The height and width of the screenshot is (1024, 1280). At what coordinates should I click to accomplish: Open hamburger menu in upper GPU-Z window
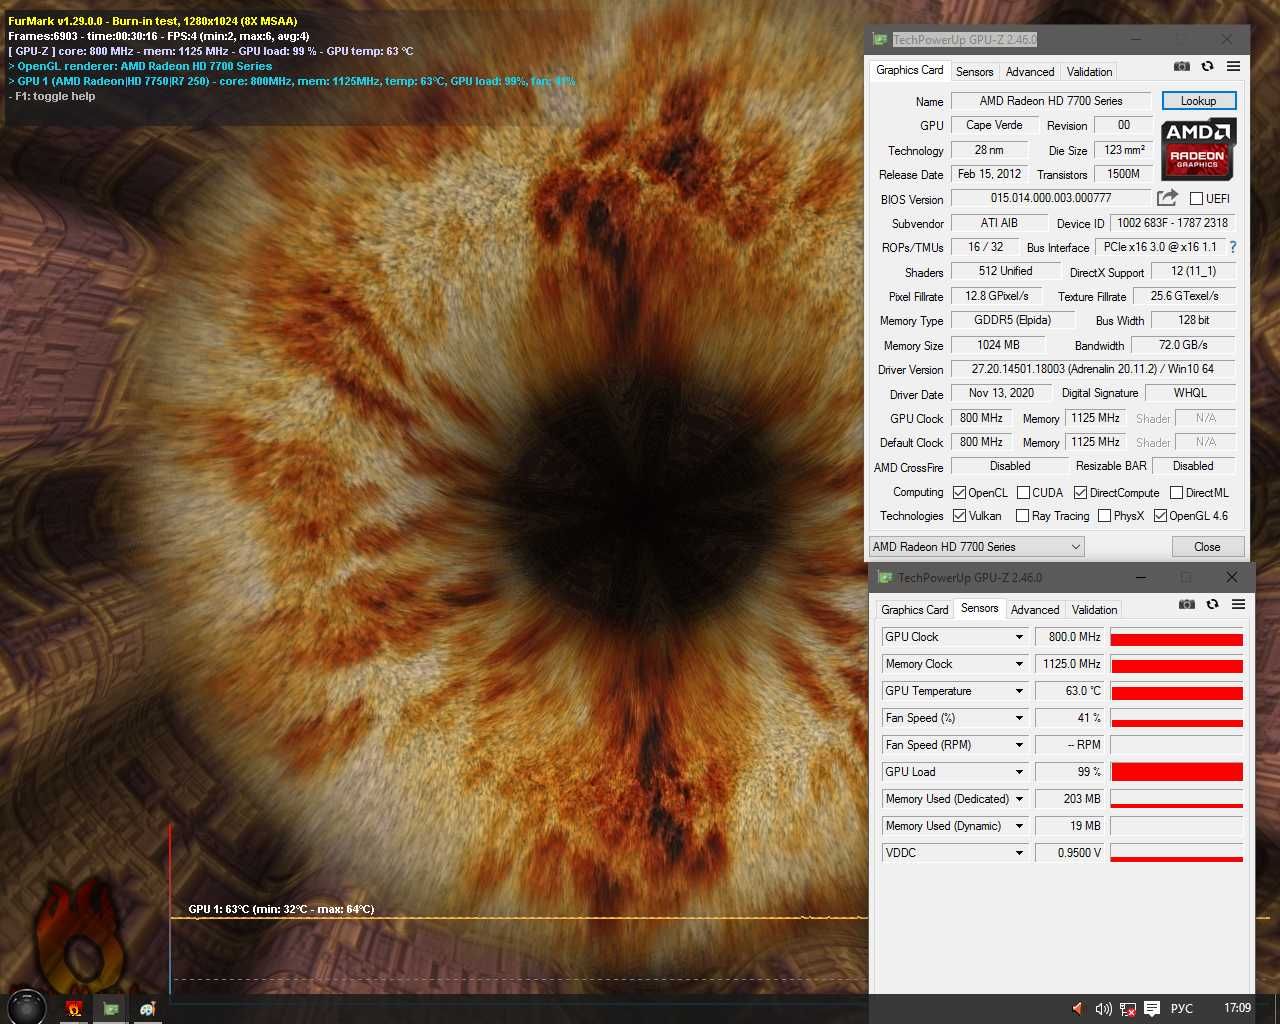point(1233,66)
